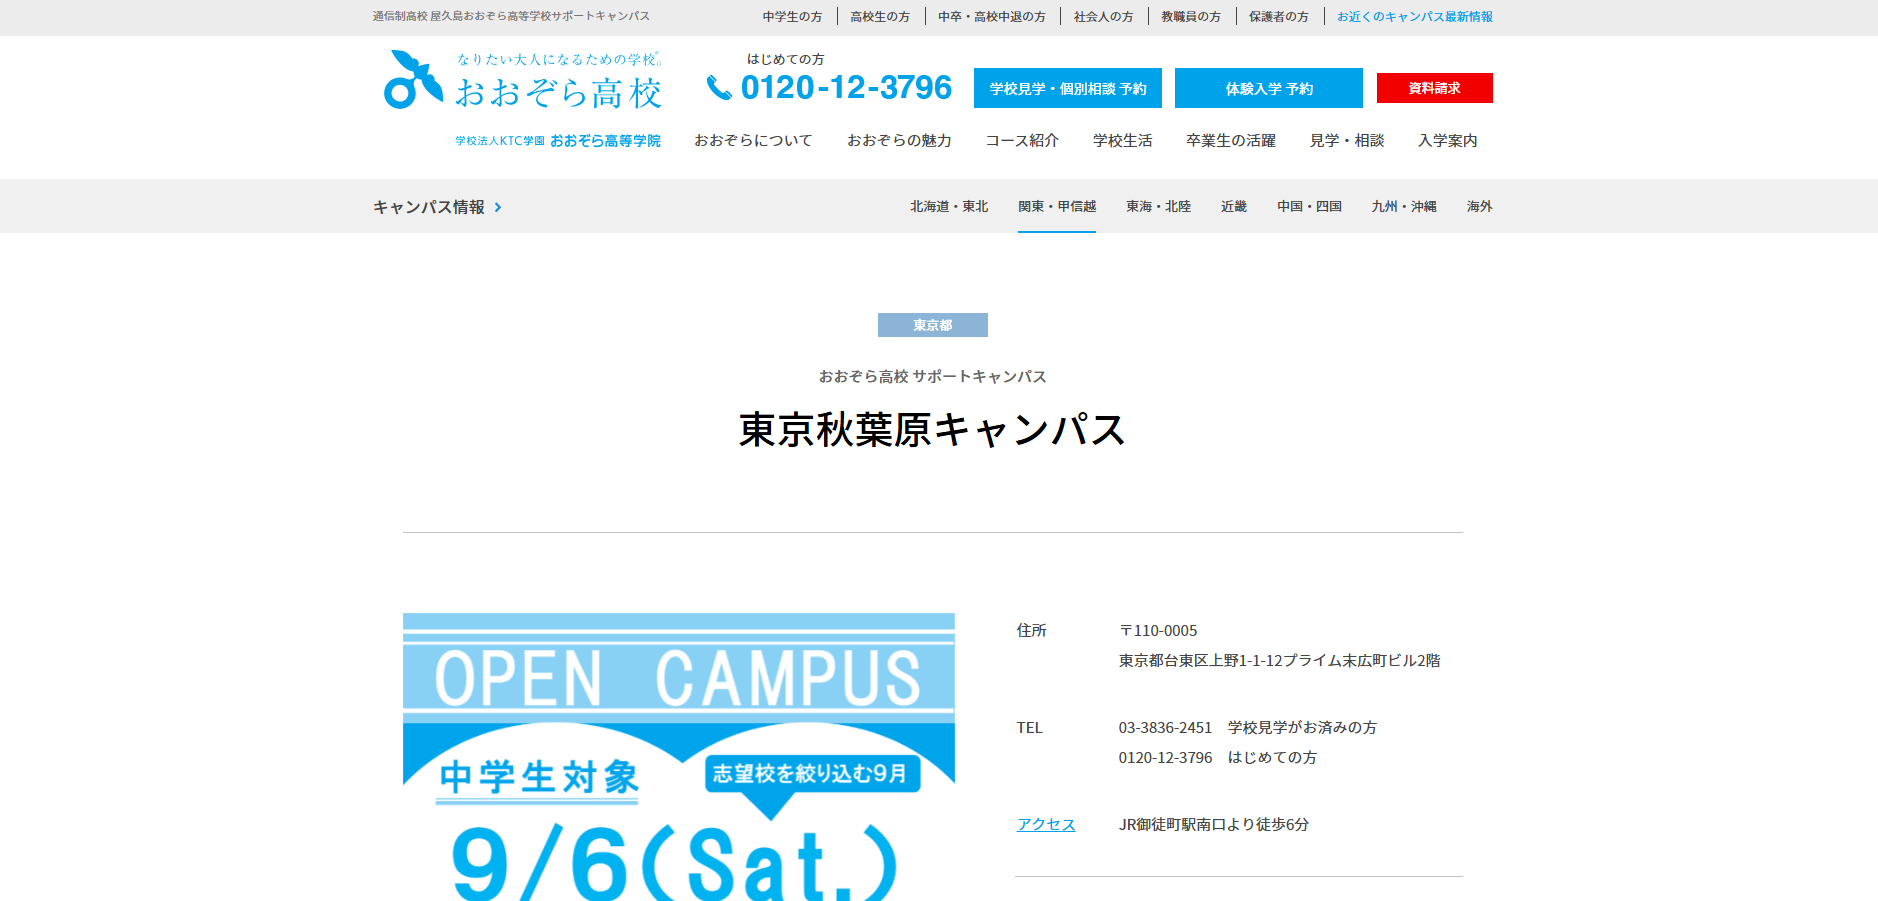This screenshot has width=1878, height=901.
Task: Open the 保護者の方 link
Action: [1279, 17]
